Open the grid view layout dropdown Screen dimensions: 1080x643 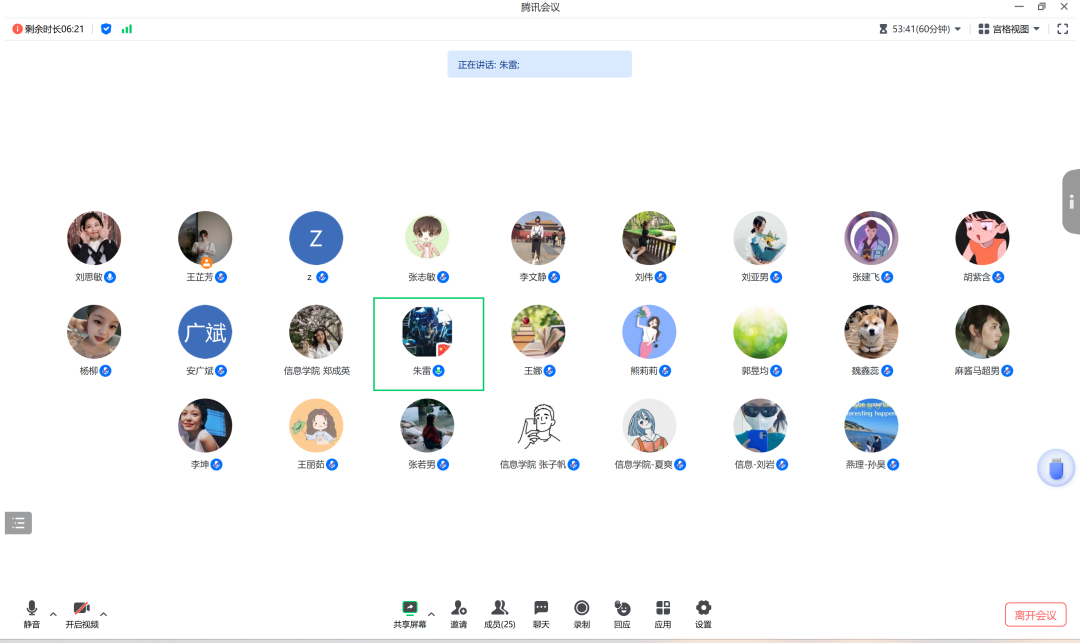tap(1009, 29)
